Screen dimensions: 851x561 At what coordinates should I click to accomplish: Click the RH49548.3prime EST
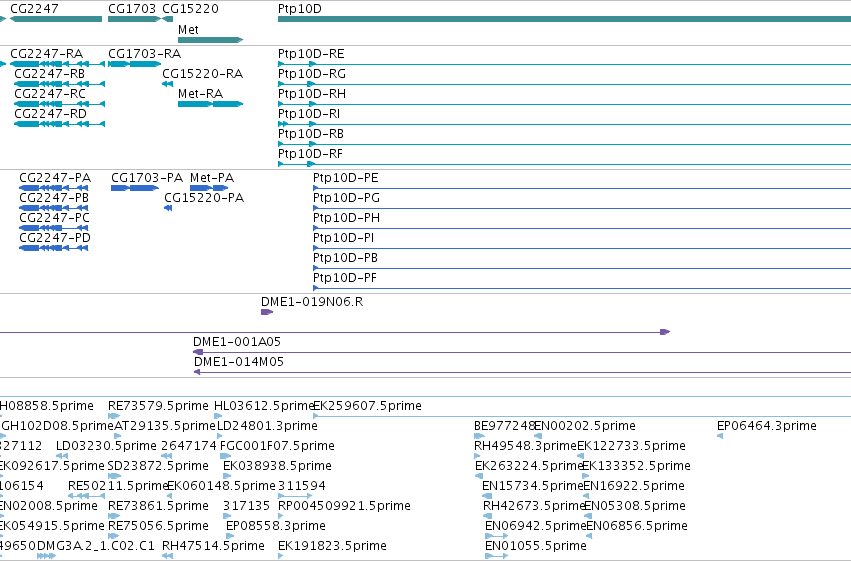pyautogui.click(x=477, y=456)
